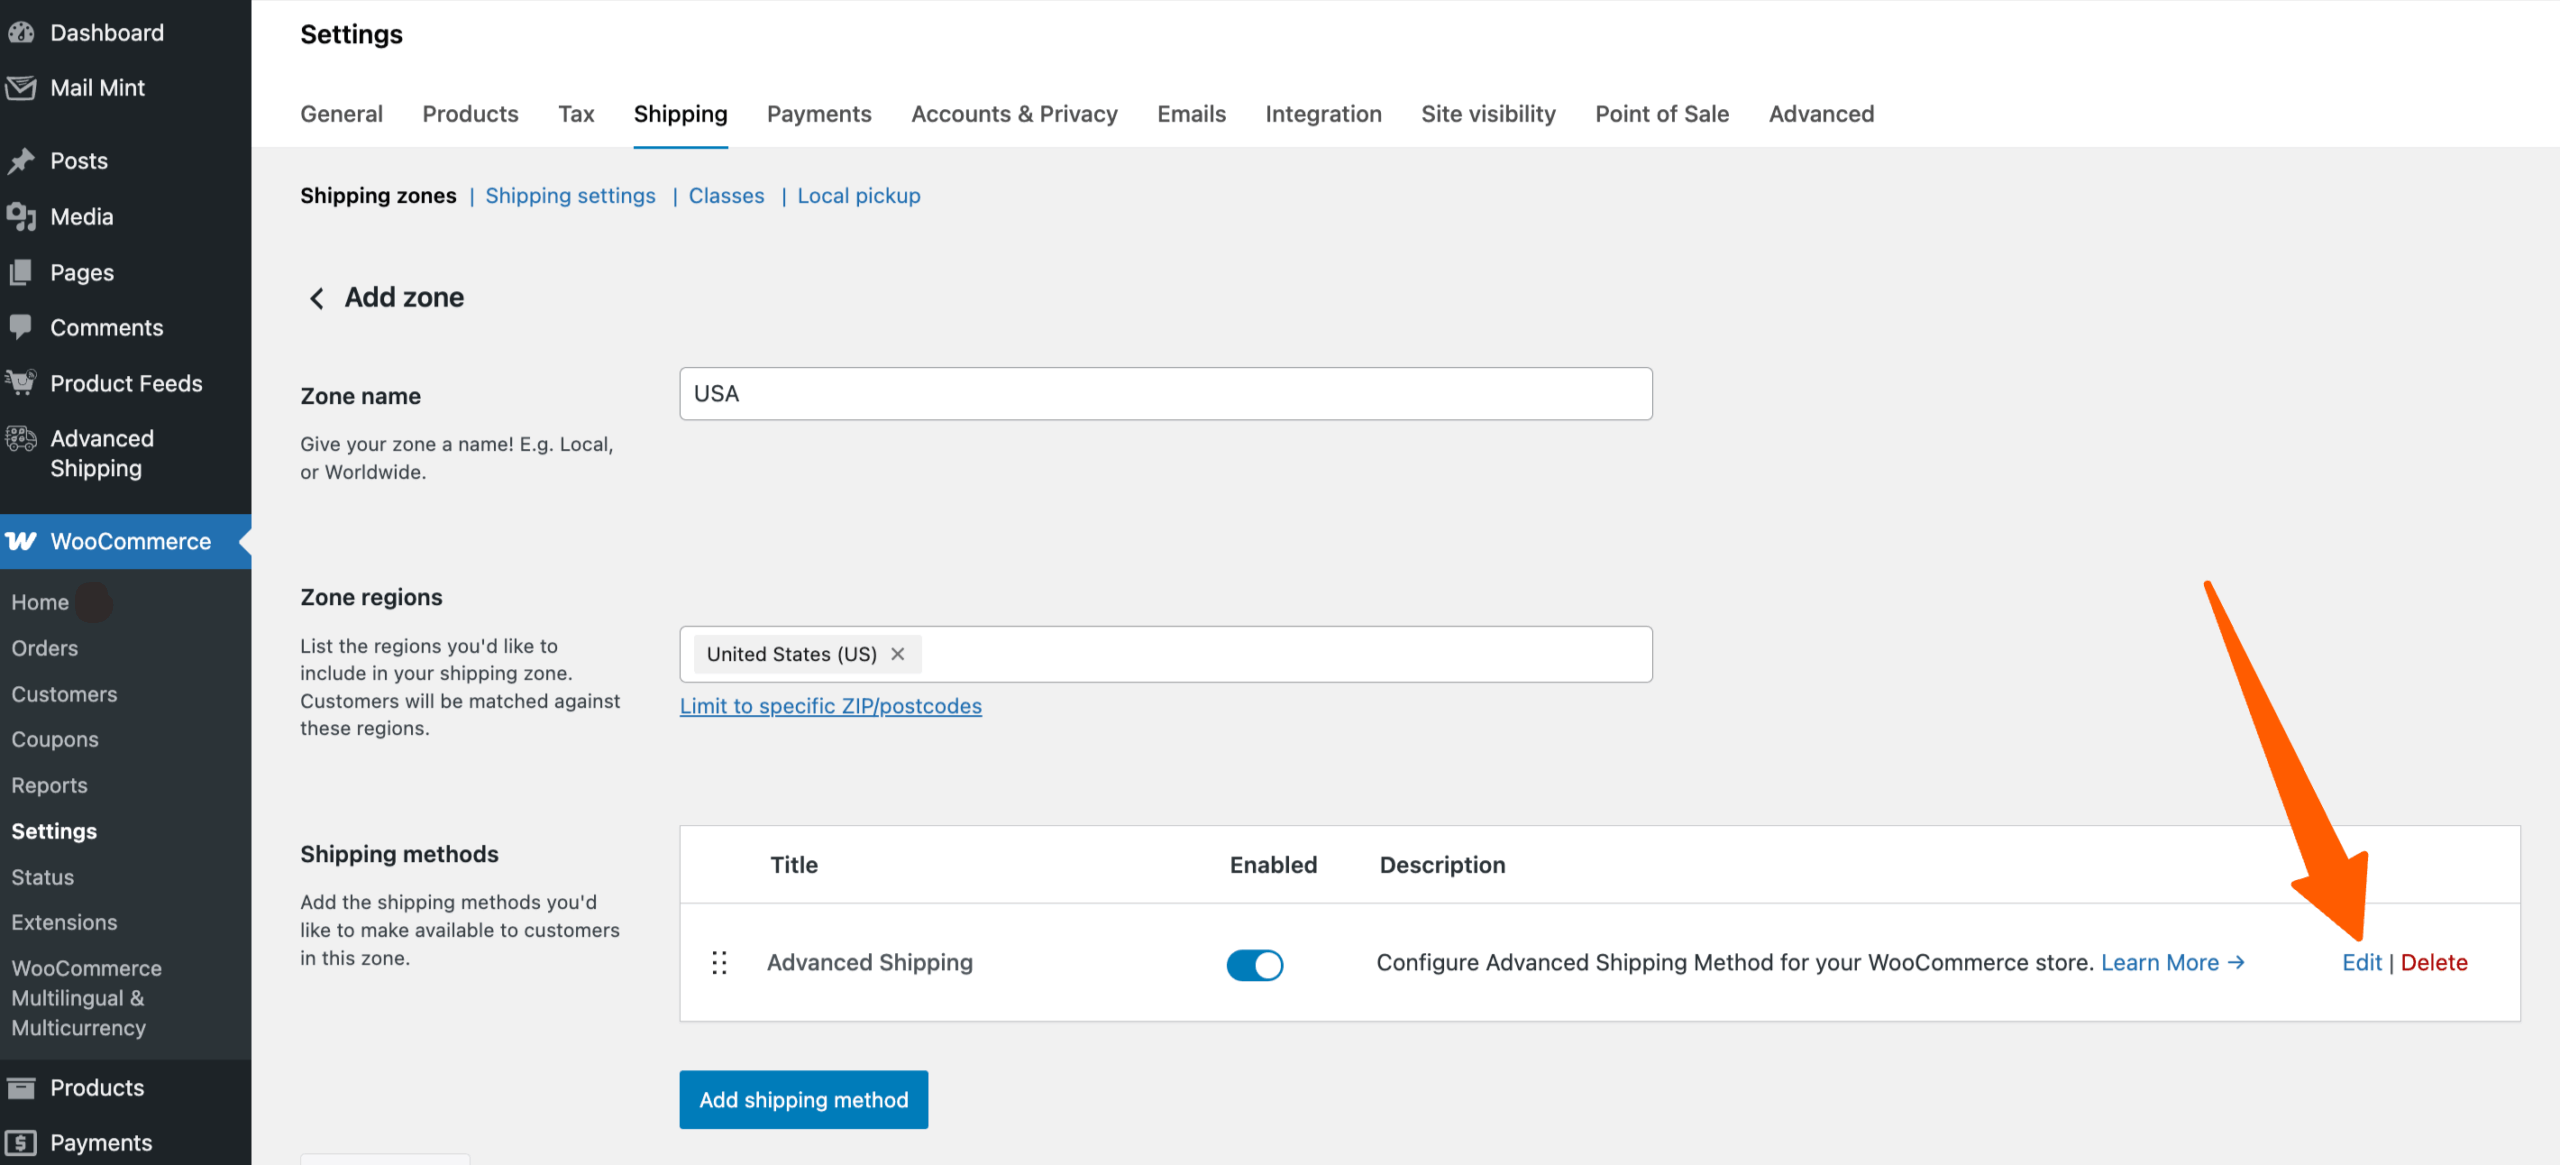Open the Emails tab

pyautogui.click(x=1191, y=114)
